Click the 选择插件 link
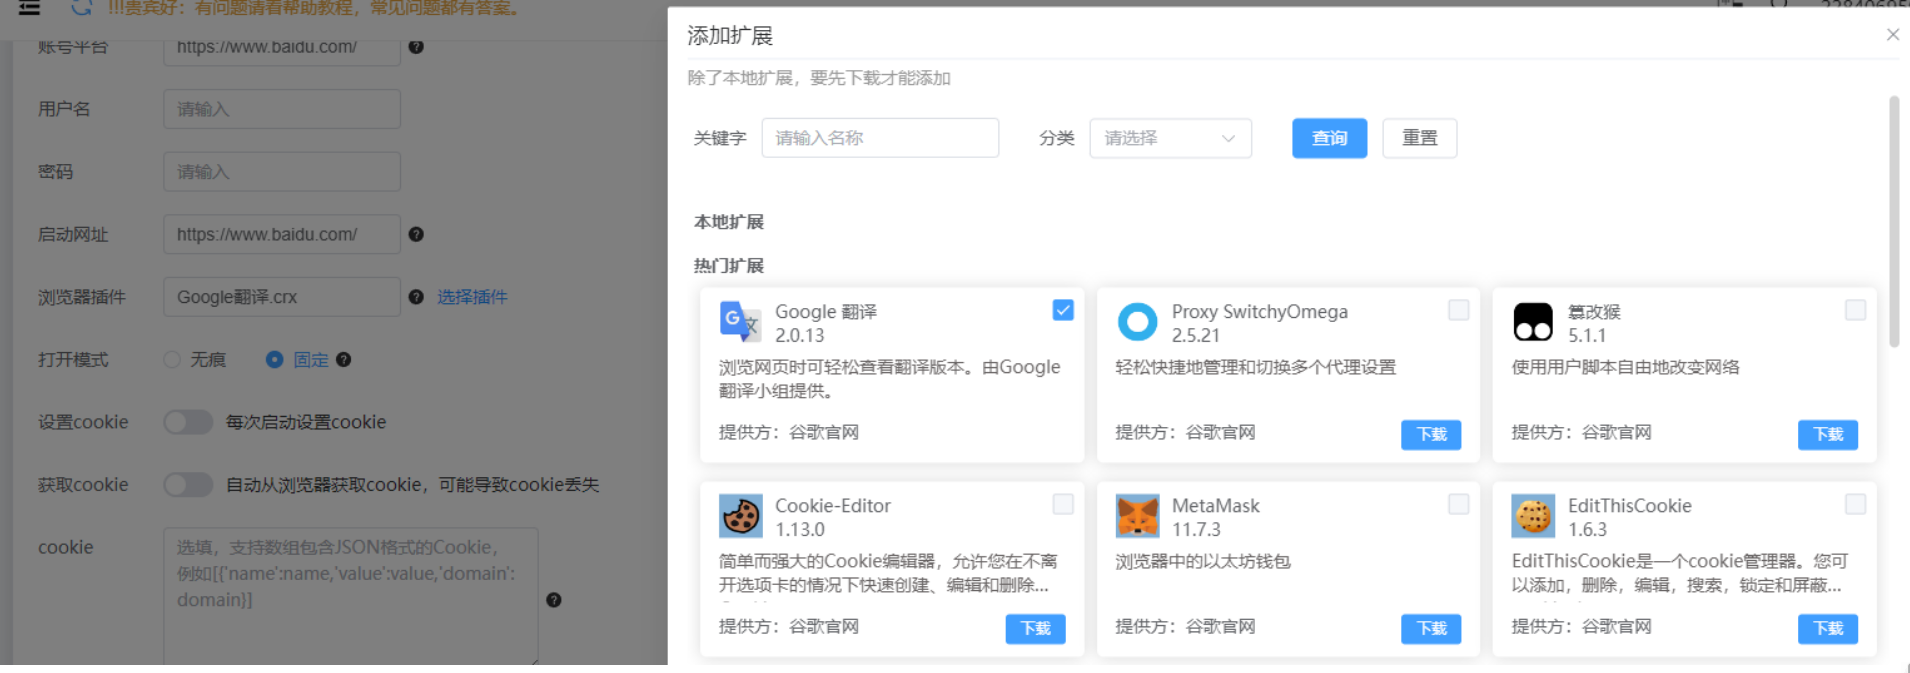 (472, 297)
